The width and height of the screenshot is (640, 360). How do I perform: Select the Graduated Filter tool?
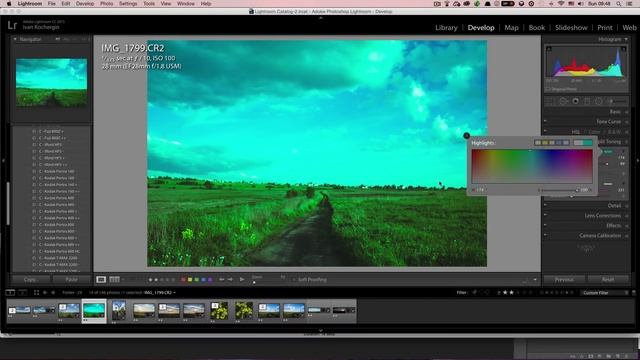tap(587, 101)
